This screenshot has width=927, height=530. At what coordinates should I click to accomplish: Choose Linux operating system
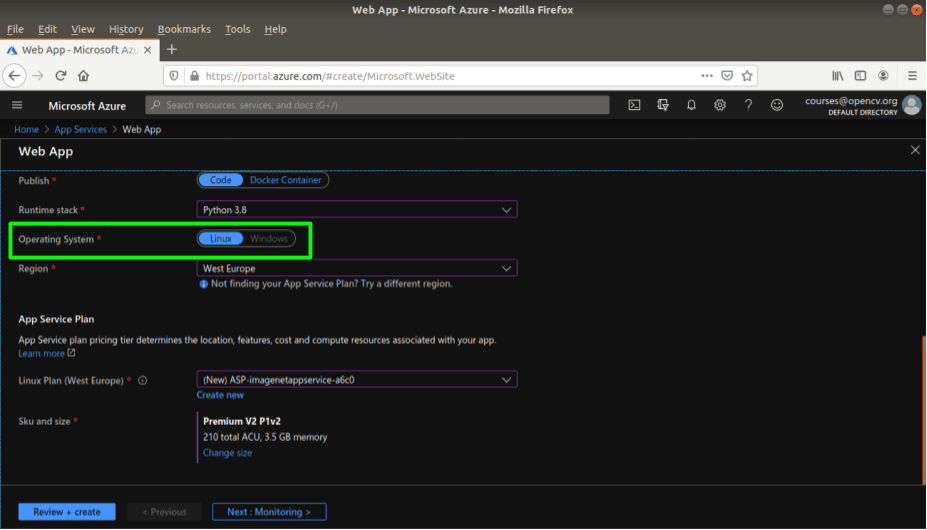pyautogui.click(x=221, y=238)
